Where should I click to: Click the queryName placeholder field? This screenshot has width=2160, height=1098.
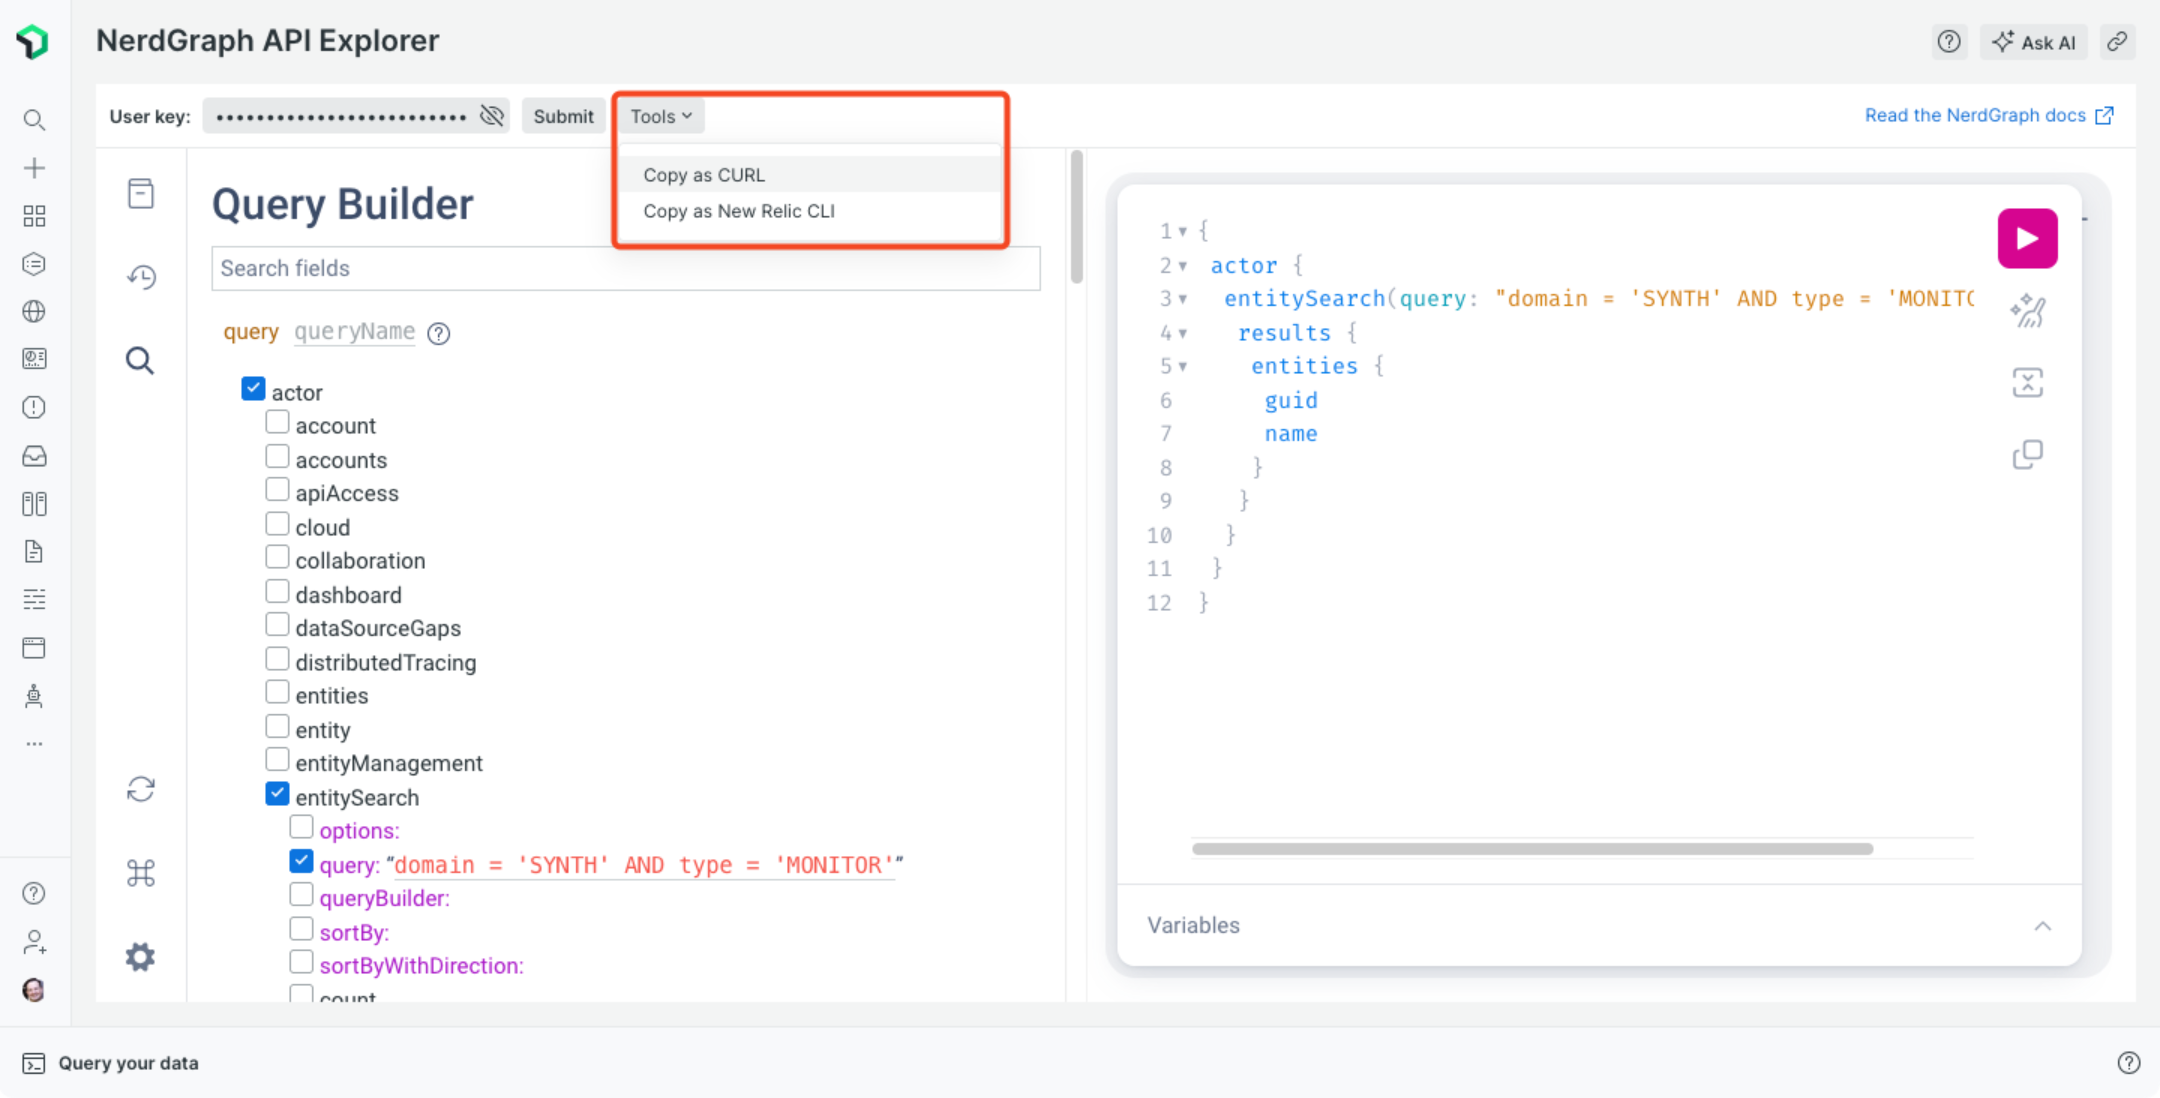(x=354, y=332)
